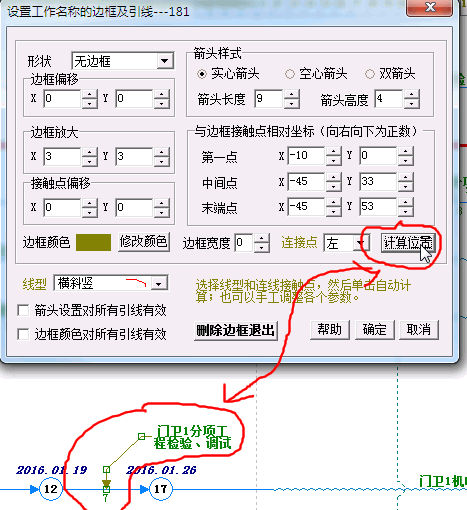Tick 边框颜色对所有引线有效 checkbox

[x=23, y=334]
